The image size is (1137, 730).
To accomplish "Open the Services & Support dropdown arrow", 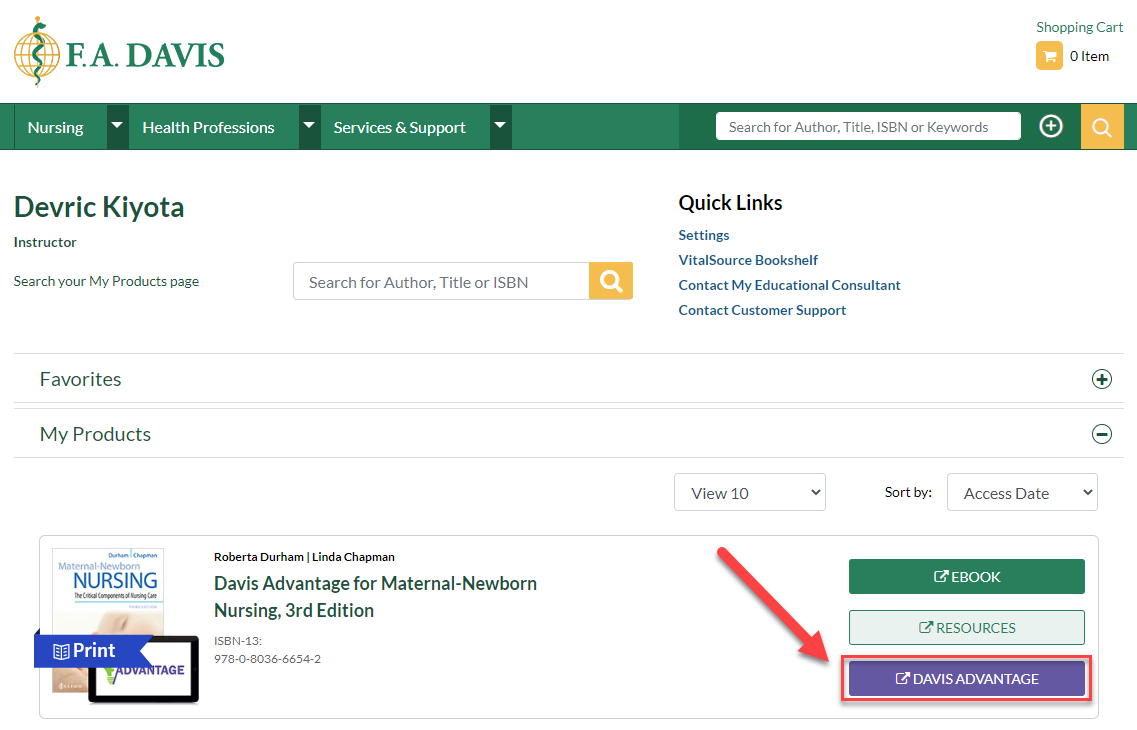I will pyautogui.click(x=500, y=126).
